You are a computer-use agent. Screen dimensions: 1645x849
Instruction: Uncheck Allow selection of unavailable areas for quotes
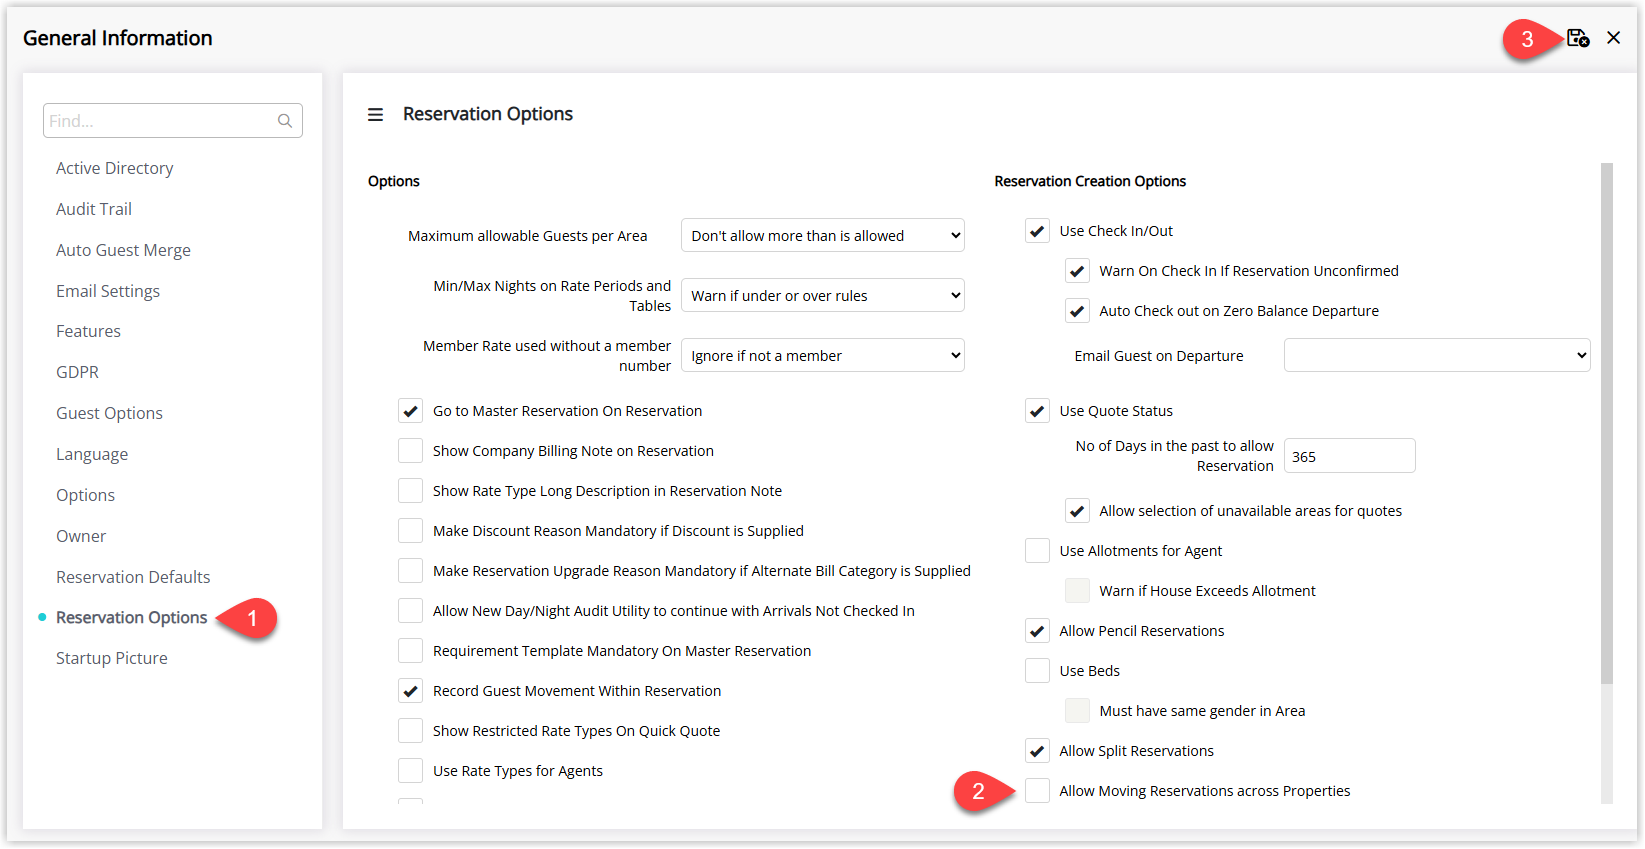click(x=1077, y=511)
